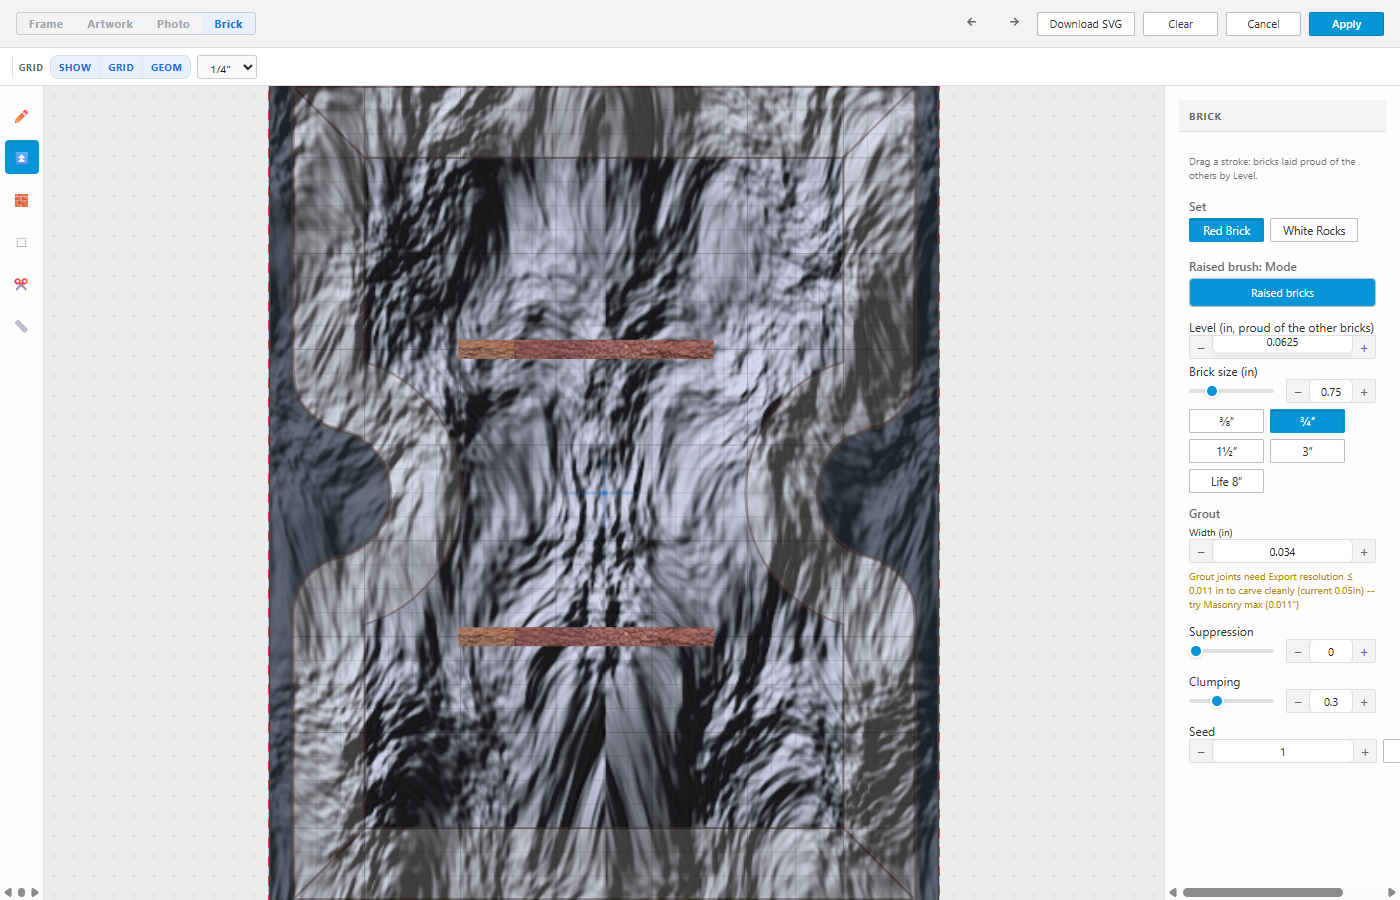Select the brick wall tool
1400x900 pixels.
[21, 200]
